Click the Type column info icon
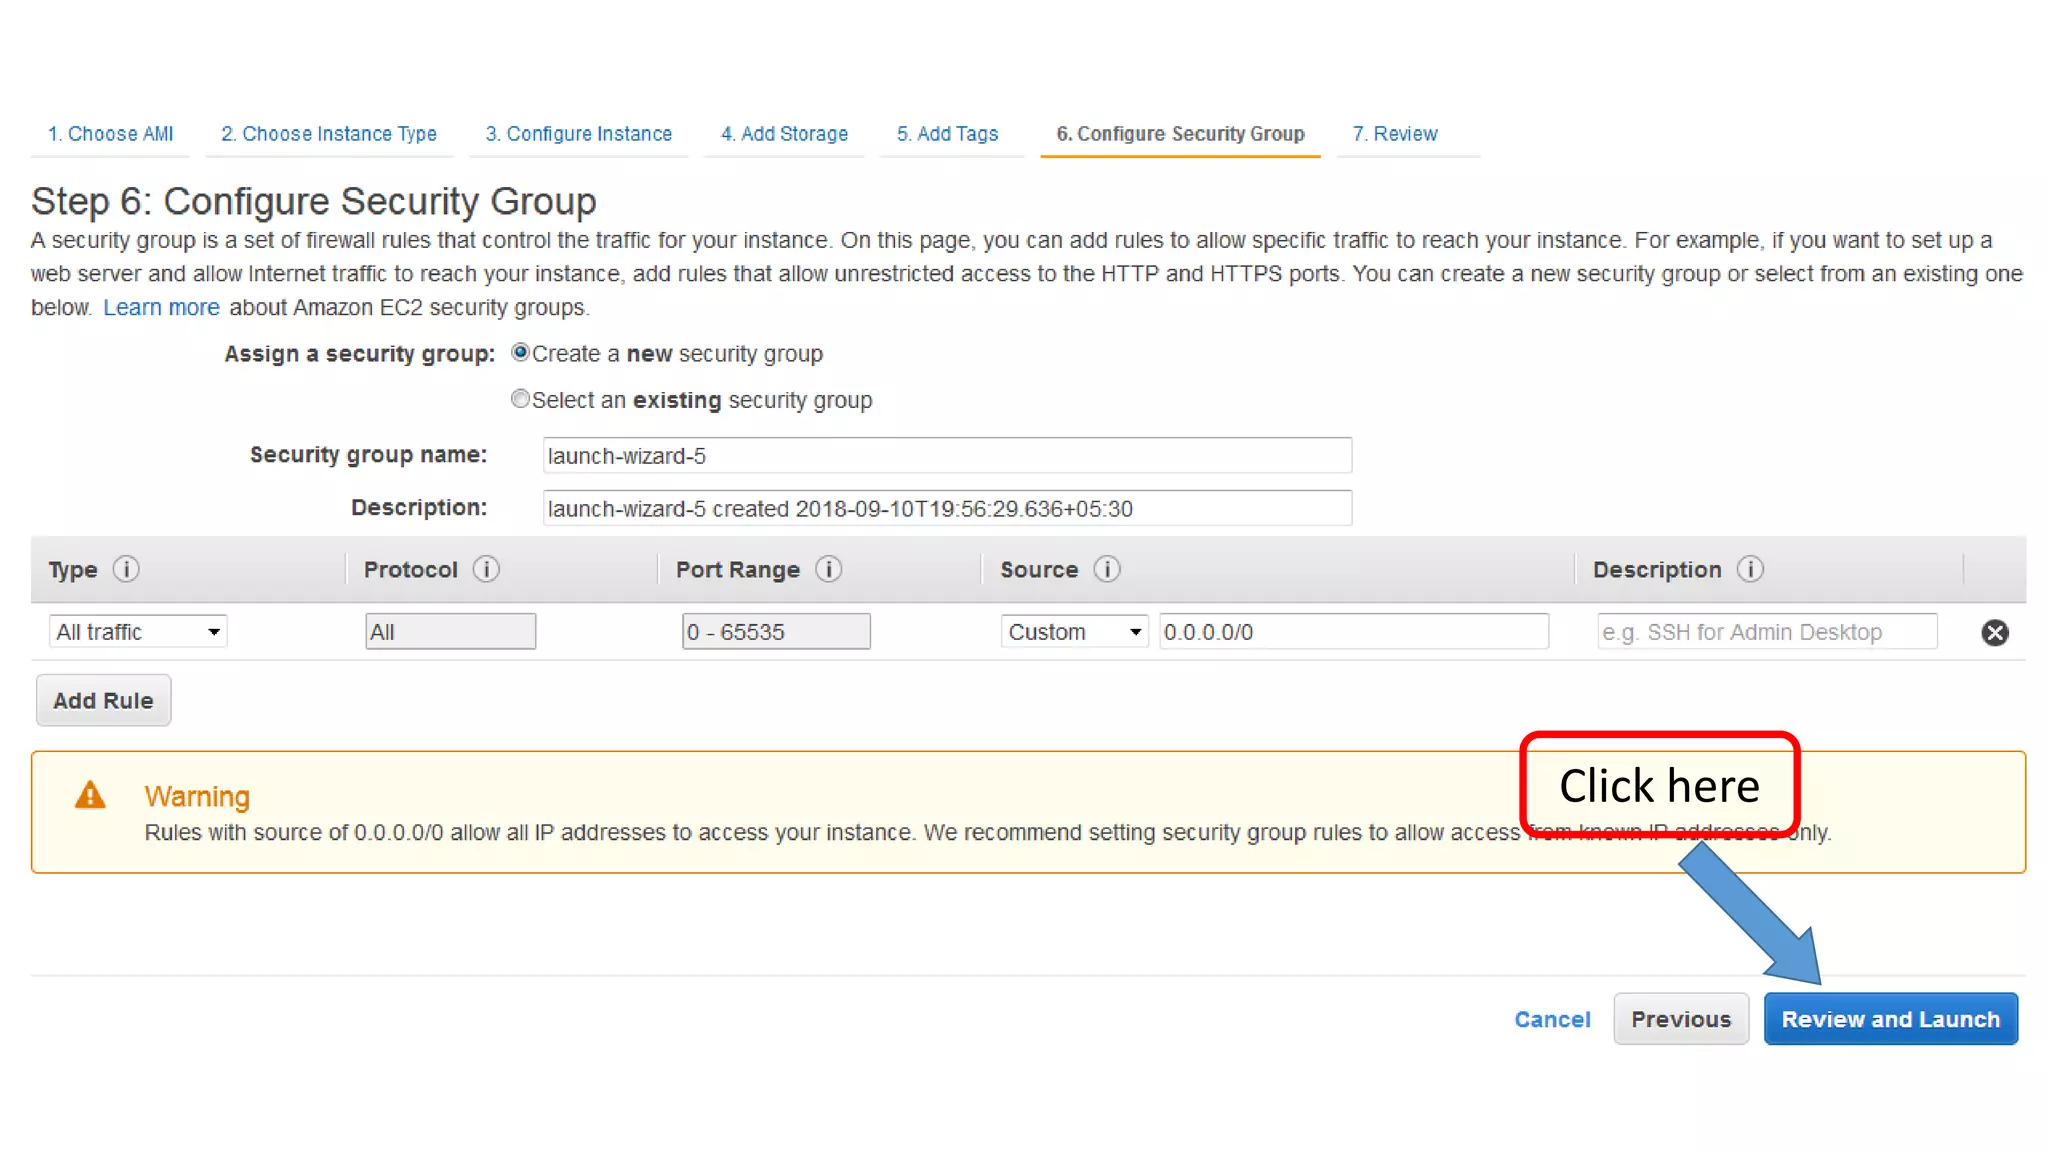The height and width of the screenshot is (1152, 2048). 126,569
